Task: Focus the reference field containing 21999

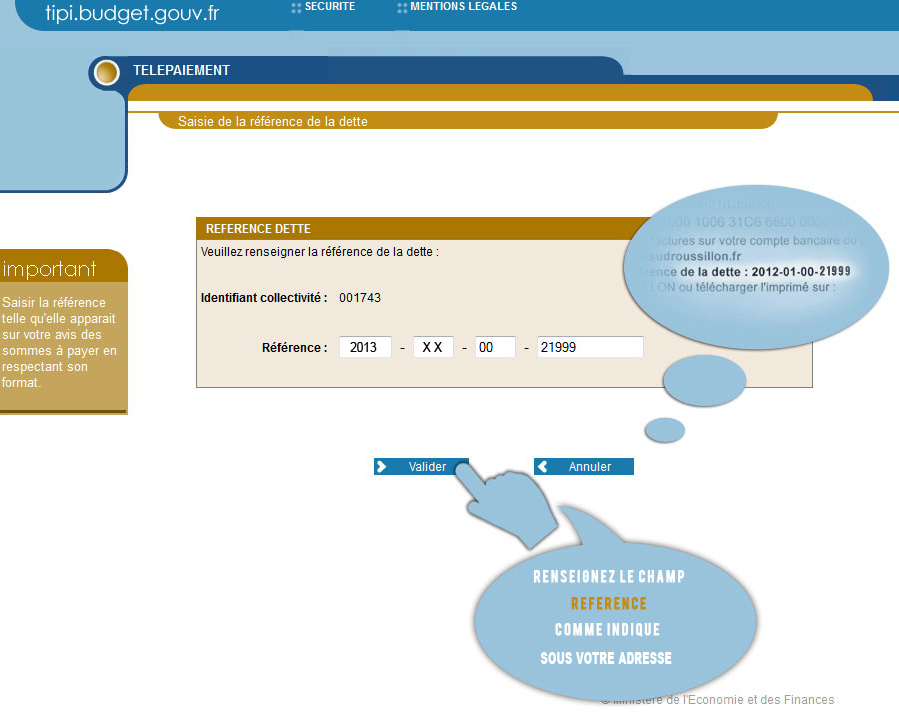Action: pos(590,347)
